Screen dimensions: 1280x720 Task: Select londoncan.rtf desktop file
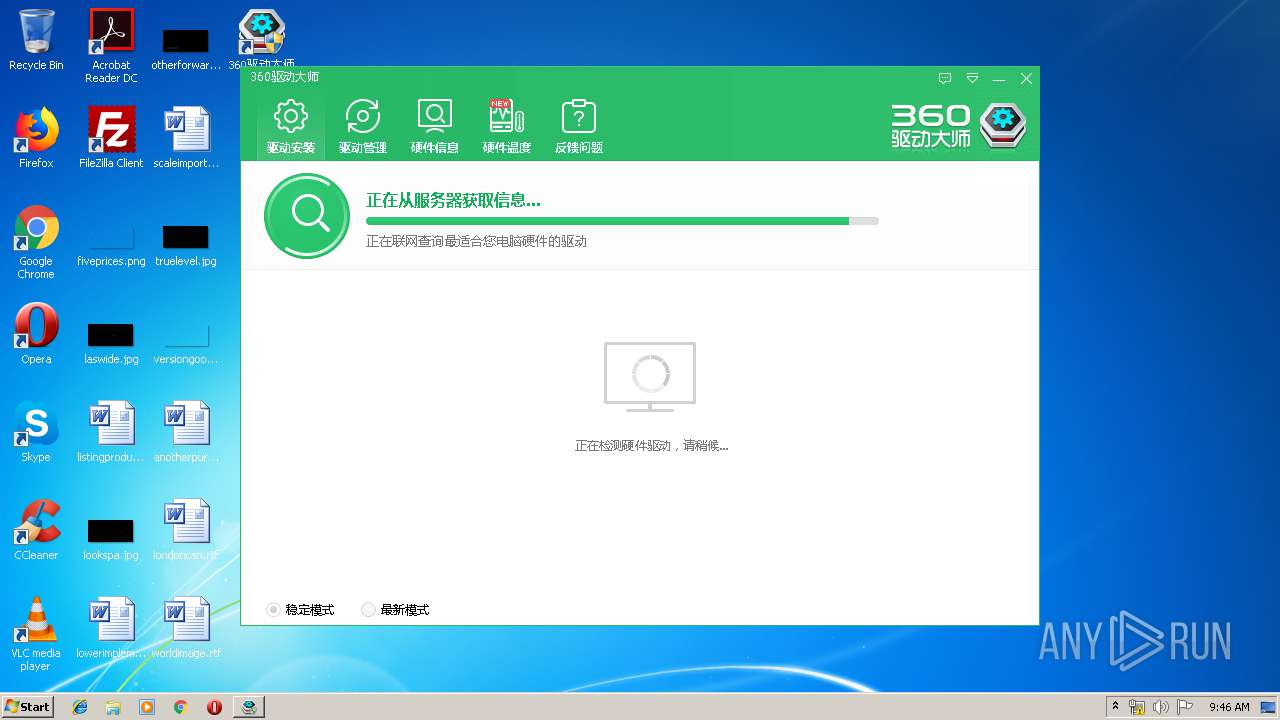pos(186,530)
